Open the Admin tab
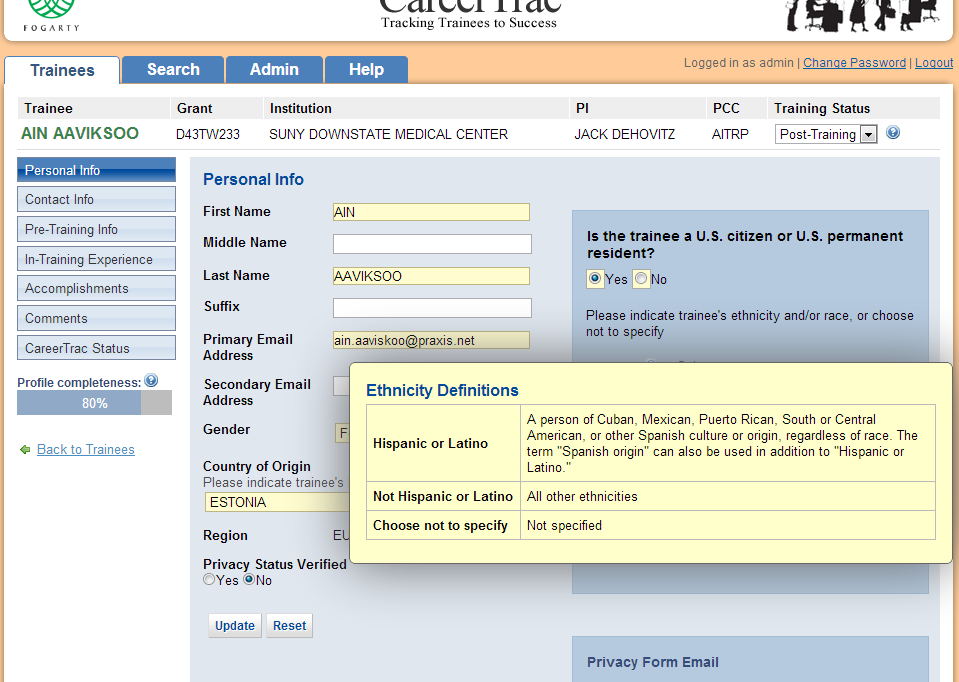This screenshot has height=682, width=959. 274,69
